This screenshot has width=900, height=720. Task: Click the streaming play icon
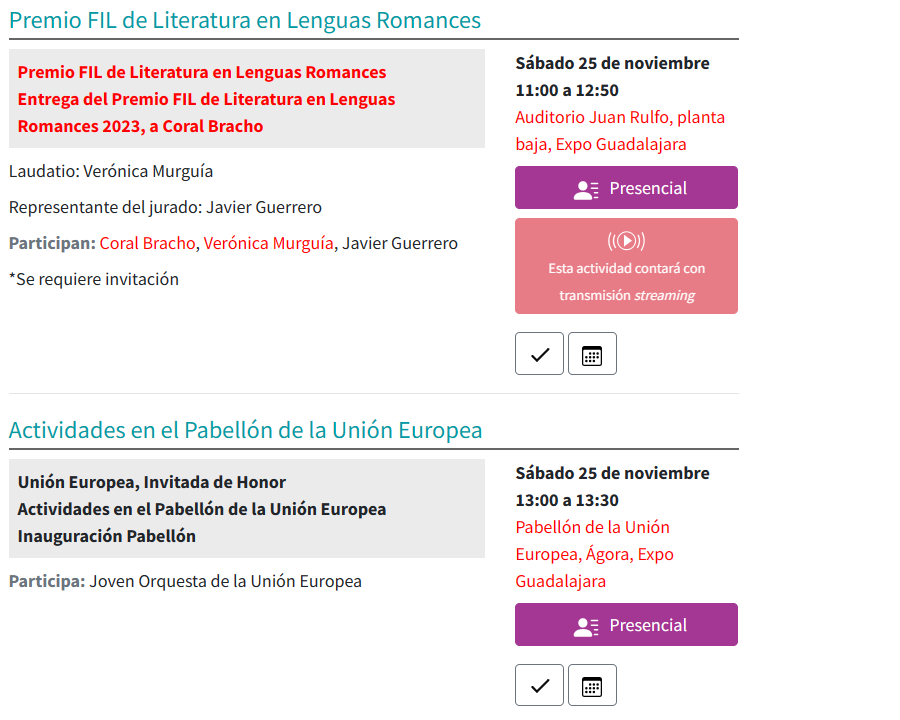click(x=626, y=241)
